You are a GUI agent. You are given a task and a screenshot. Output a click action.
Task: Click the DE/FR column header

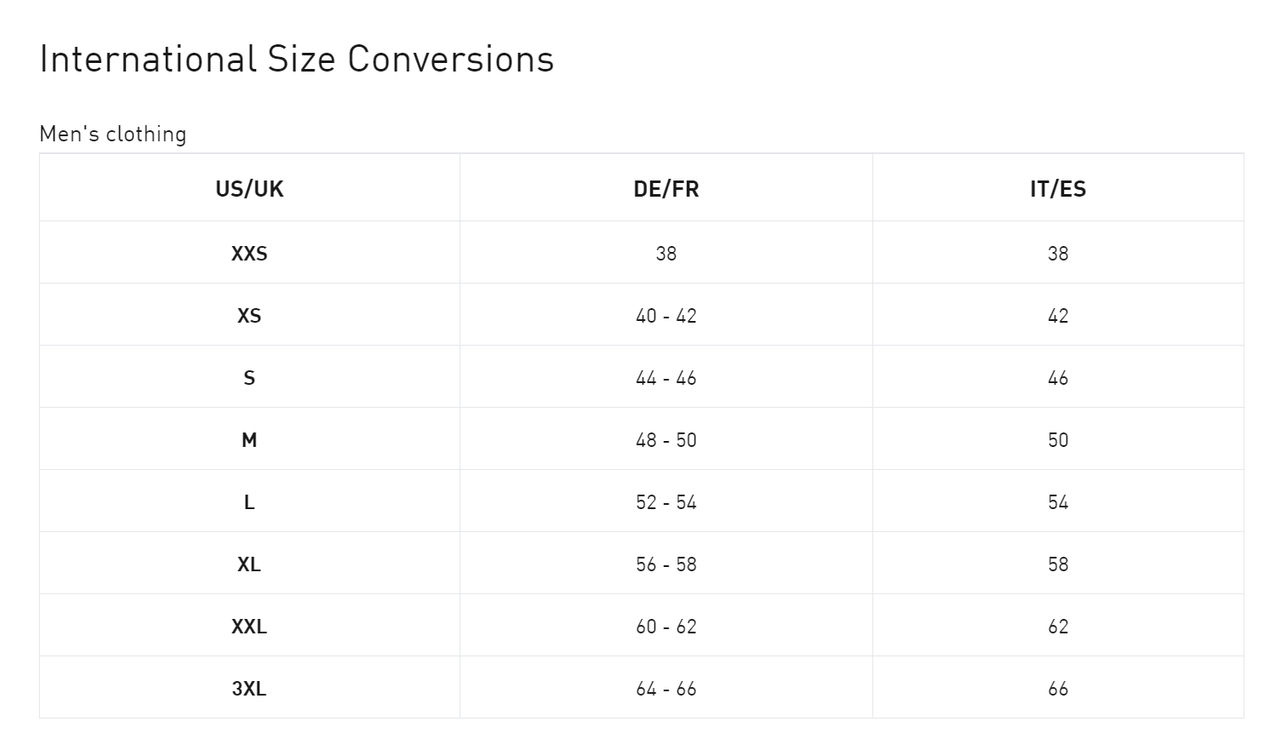point(666,189)
